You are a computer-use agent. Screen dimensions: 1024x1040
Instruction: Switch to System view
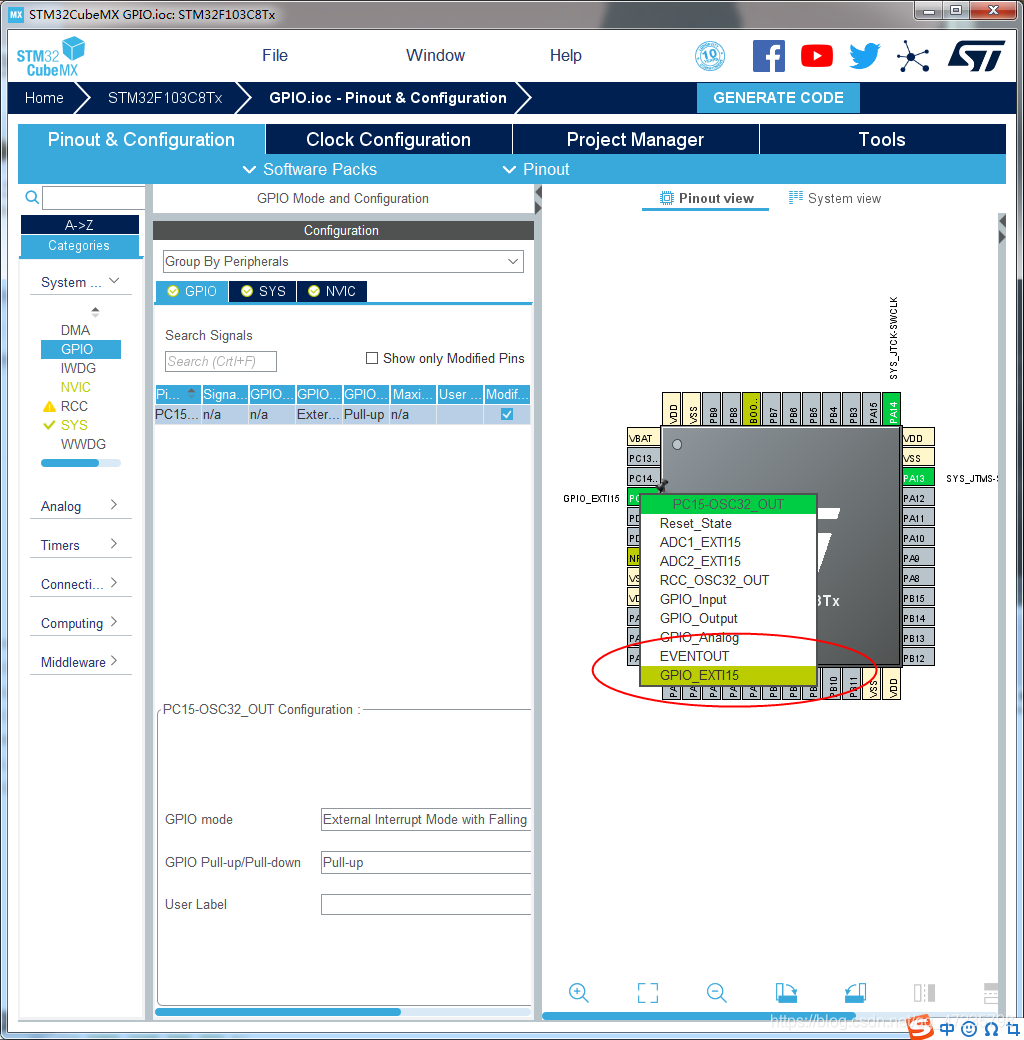click(835, 198)
